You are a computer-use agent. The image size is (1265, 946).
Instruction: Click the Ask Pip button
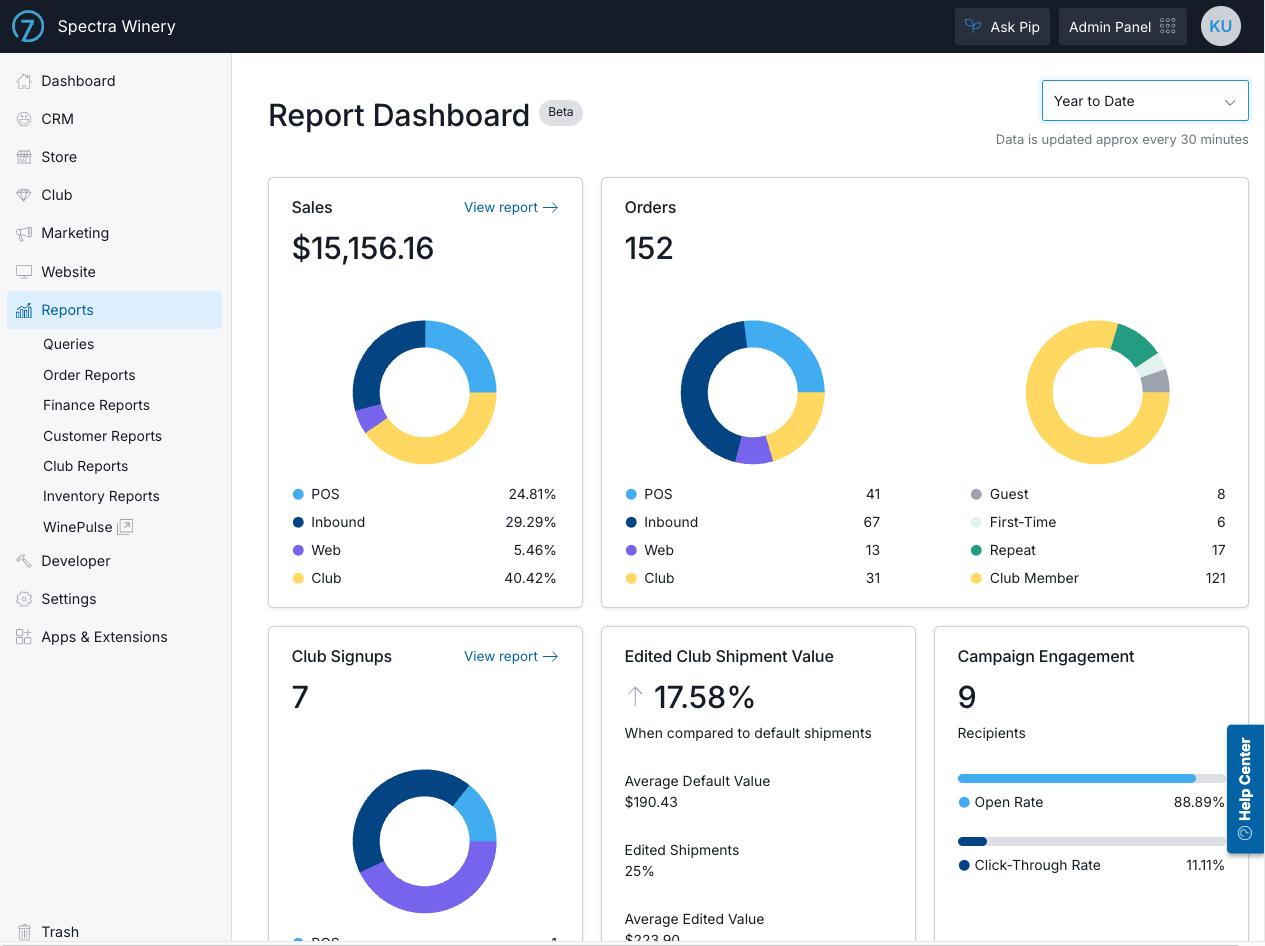(1002, 27)
